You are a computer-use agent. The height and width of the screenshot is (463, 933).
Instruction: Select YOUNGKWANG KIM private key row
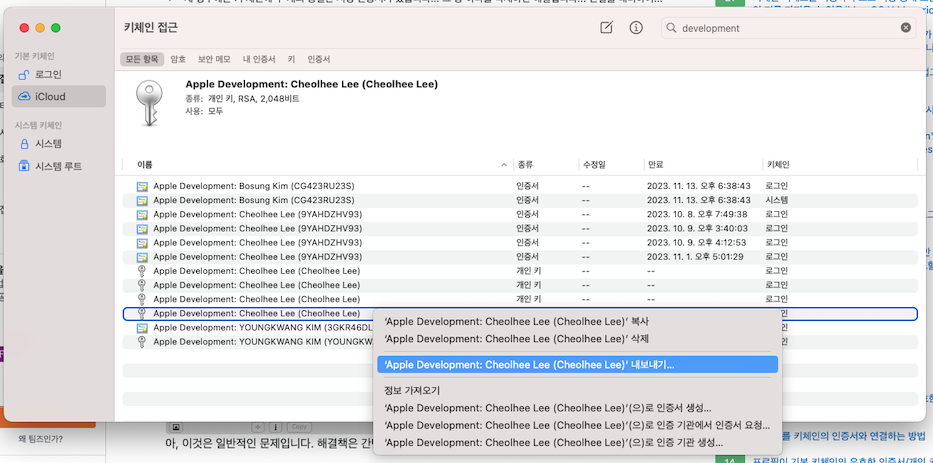248,342
